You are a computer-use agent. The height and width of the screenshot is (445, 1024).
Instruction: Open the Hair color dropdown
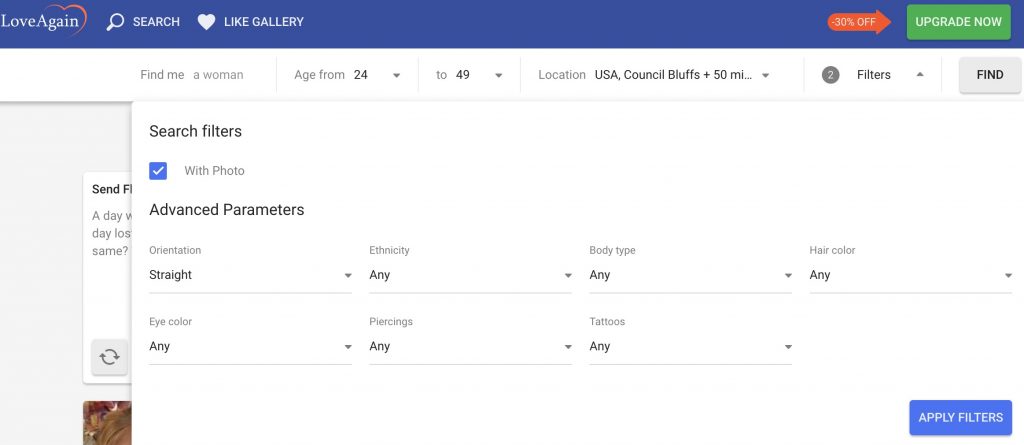coord(910,275)
